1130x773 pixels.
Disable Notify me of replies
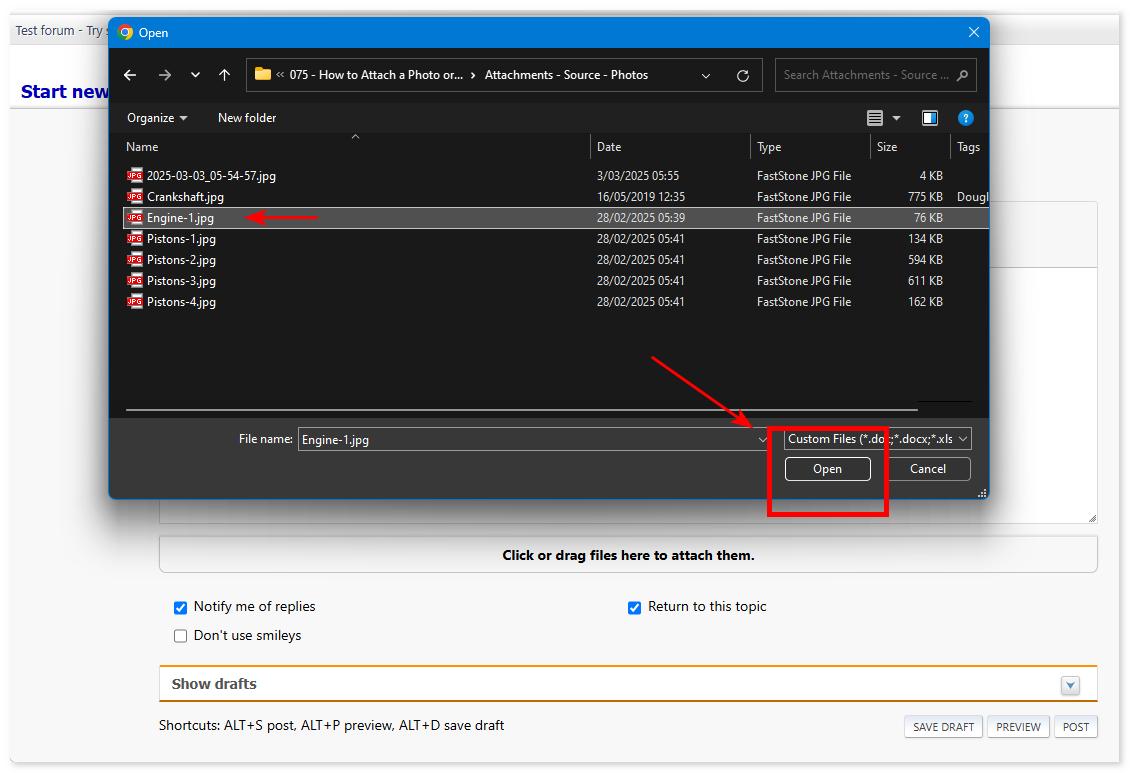point(180,607)
